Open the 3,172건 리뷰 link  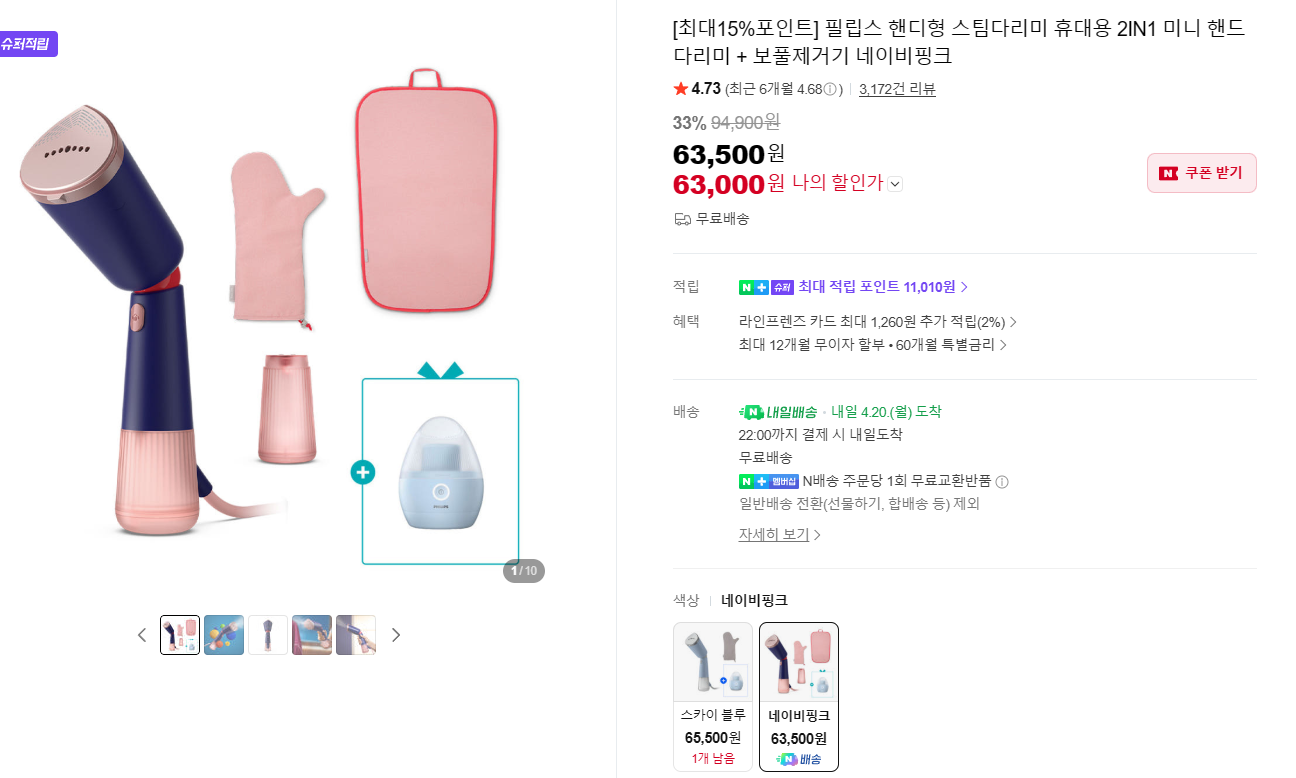(897, 89)
